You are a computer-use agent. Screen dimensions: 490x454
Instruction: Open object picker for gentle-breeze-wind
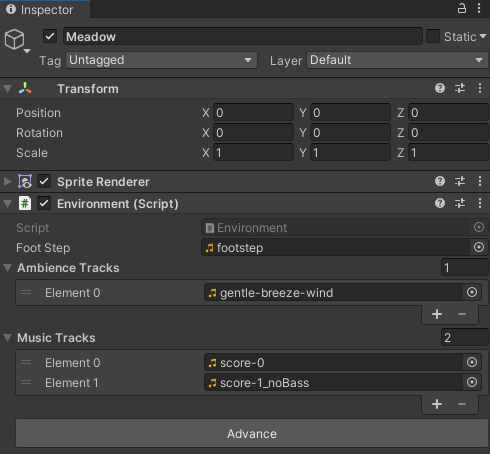(472, 292)
